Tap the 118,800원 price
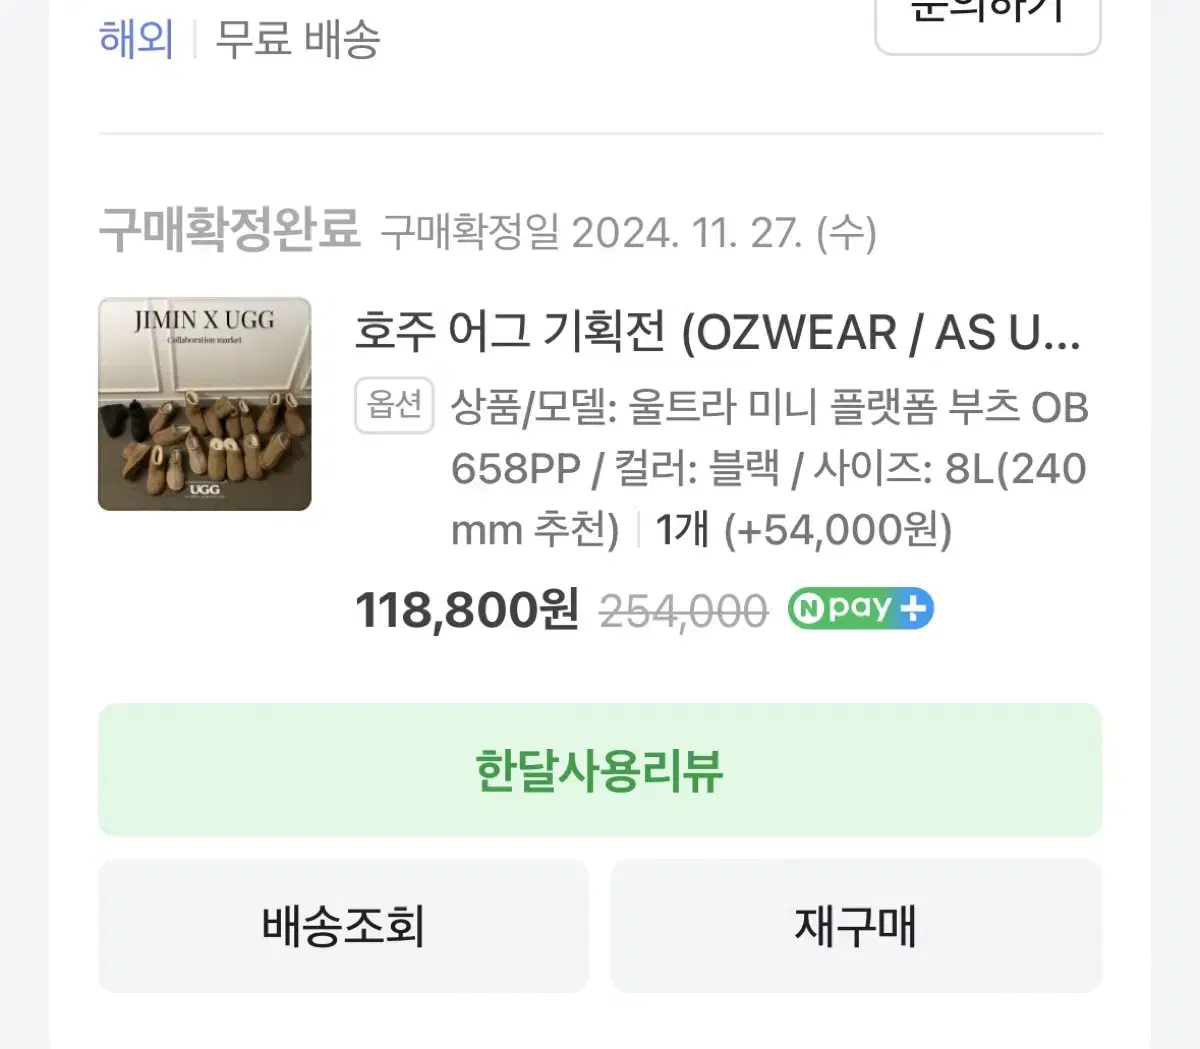The width and height of the screenshot is (1200, 1049). tap(467, 609)
